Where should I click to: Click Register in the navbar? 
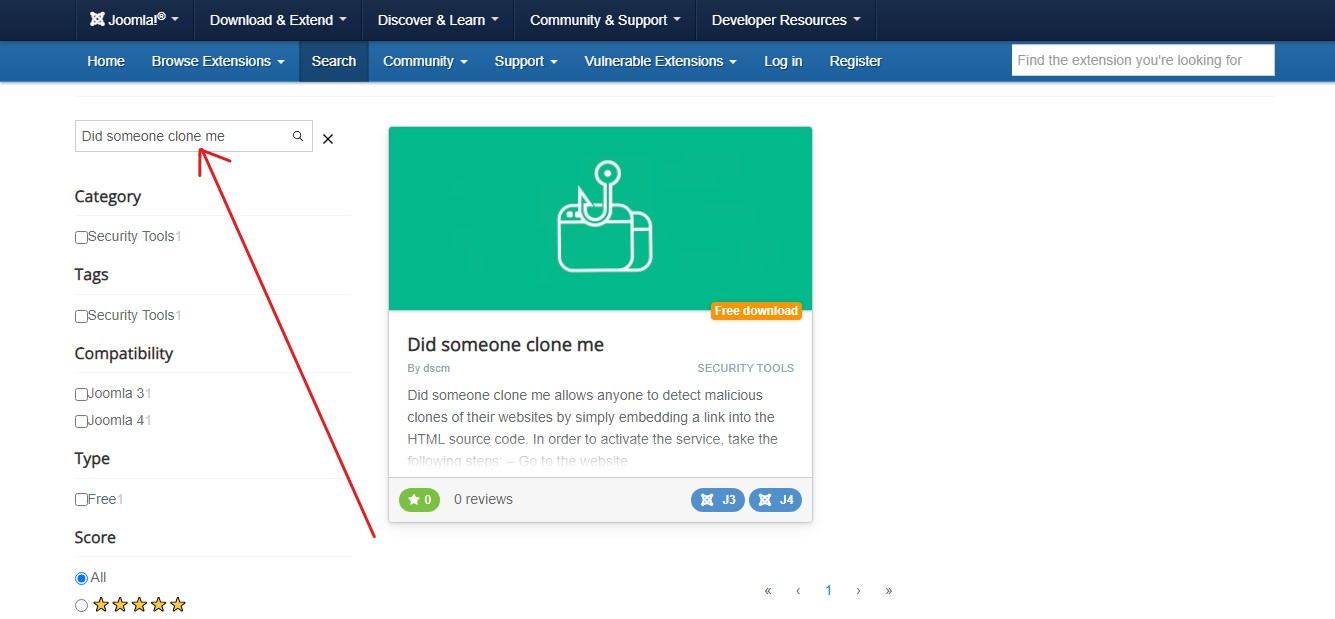click(x=856, y=61)
